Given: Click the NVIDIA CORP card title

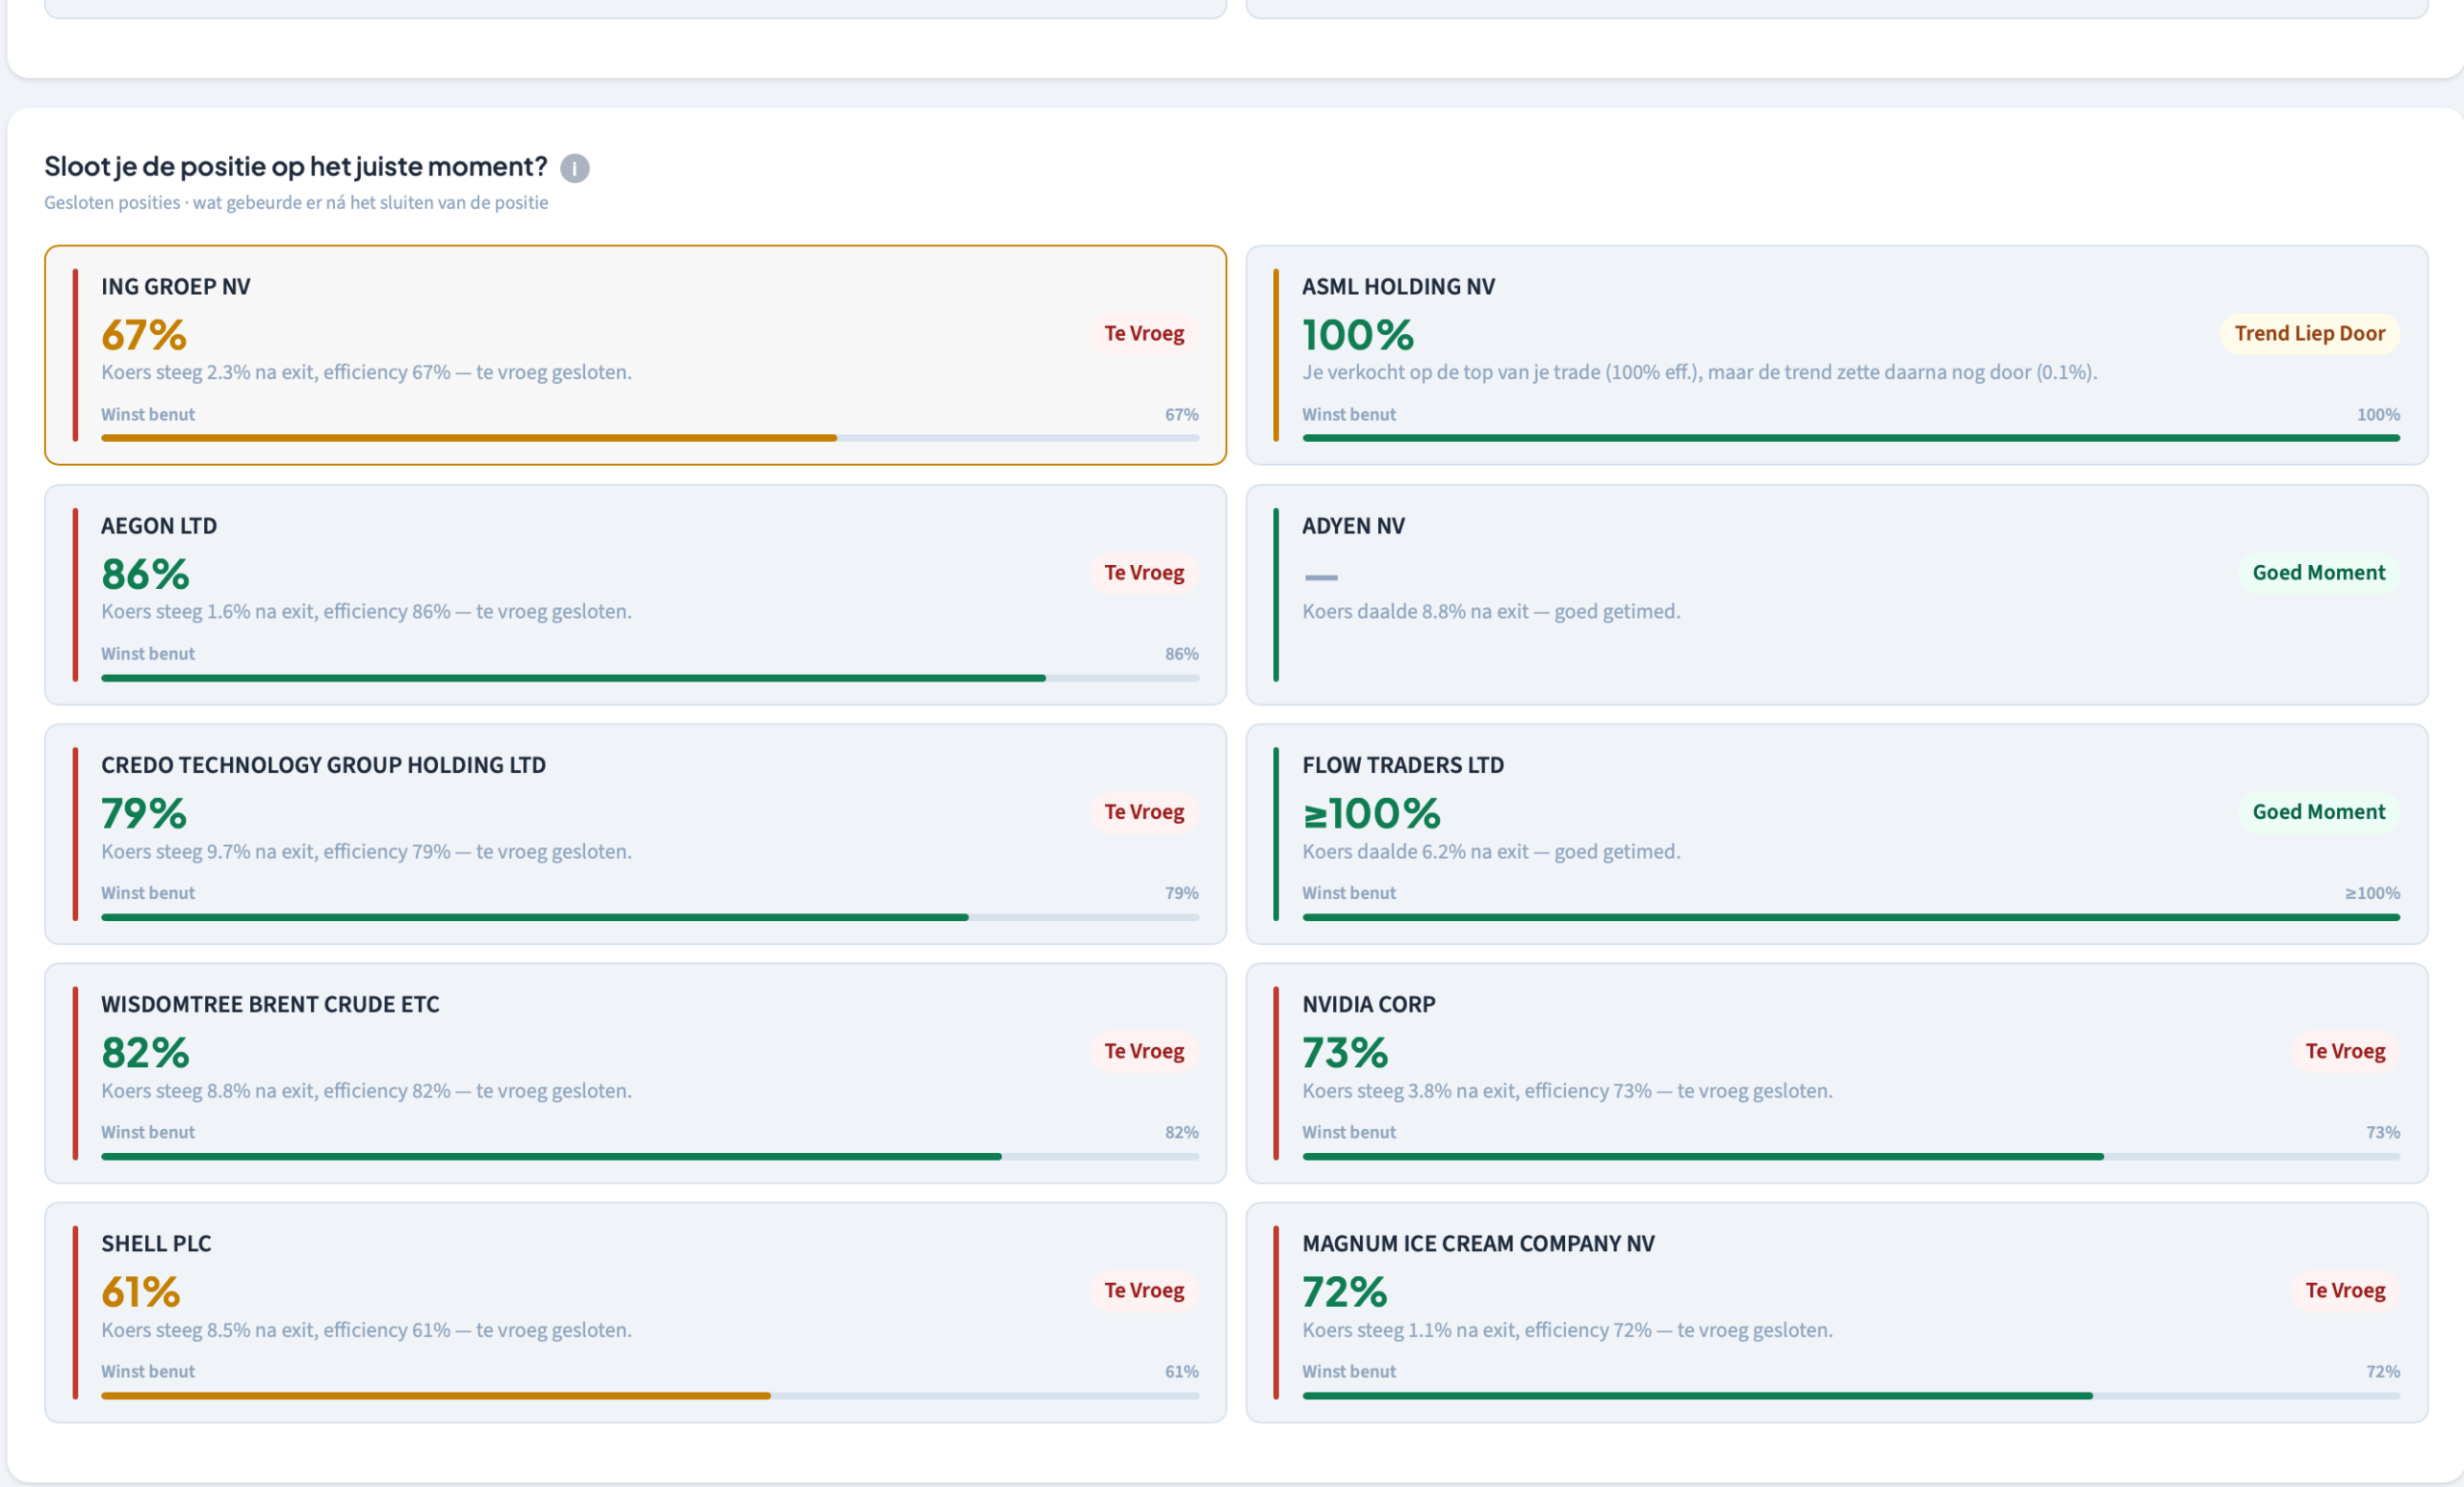Looking at the screenshot, I should tap(1368, 1004).
